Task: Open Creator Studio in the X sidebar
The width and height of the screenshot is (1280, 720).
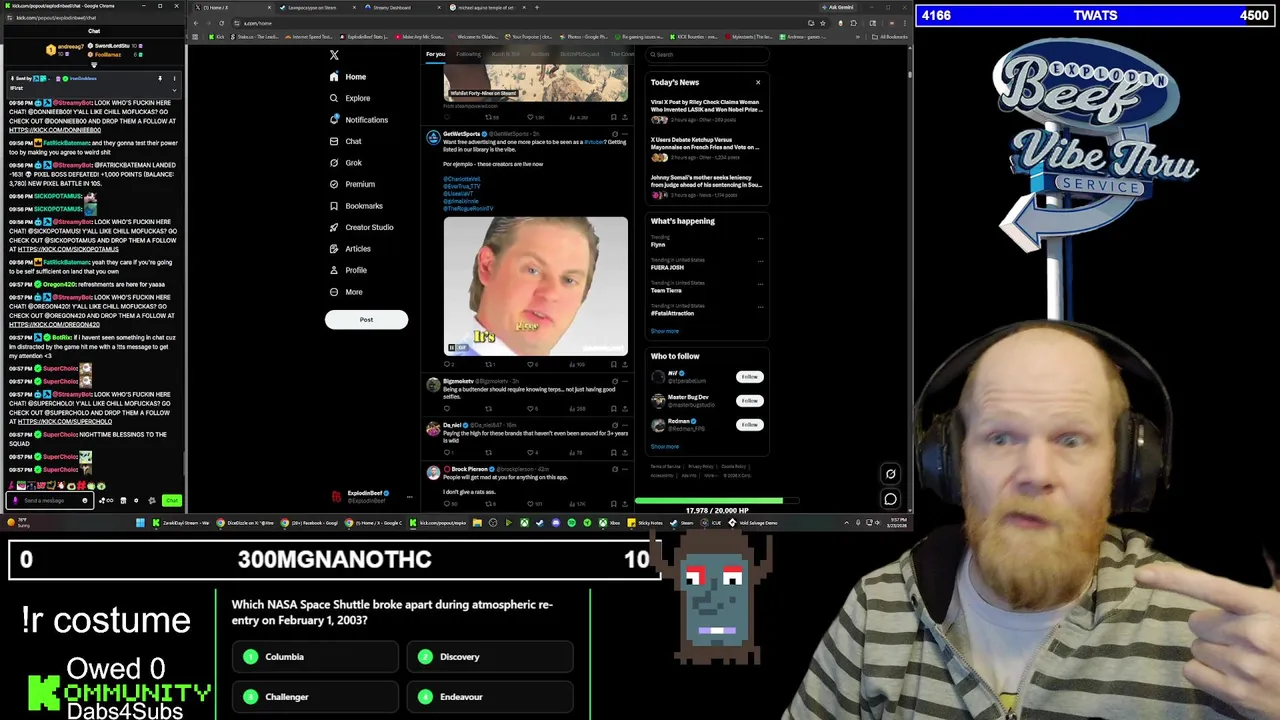Action: tap(361, 227)
